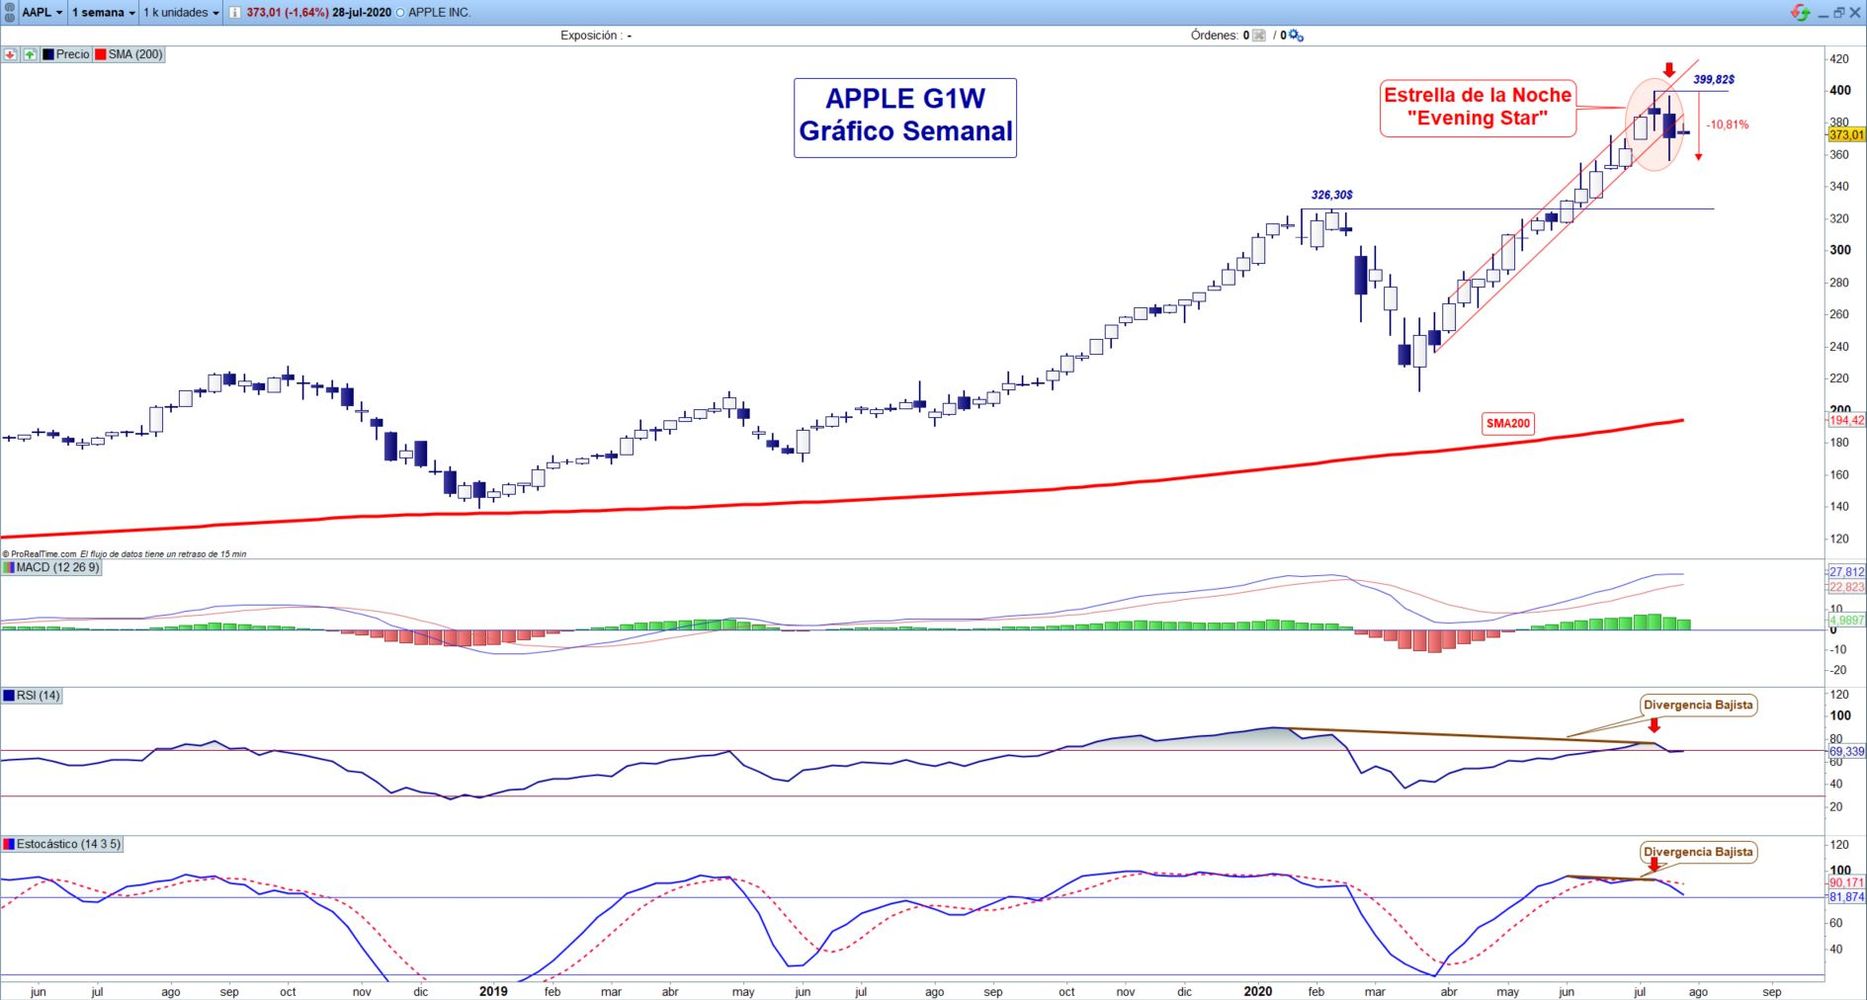Open the '1 semana' timeframe dropdown

pos(103,12)
